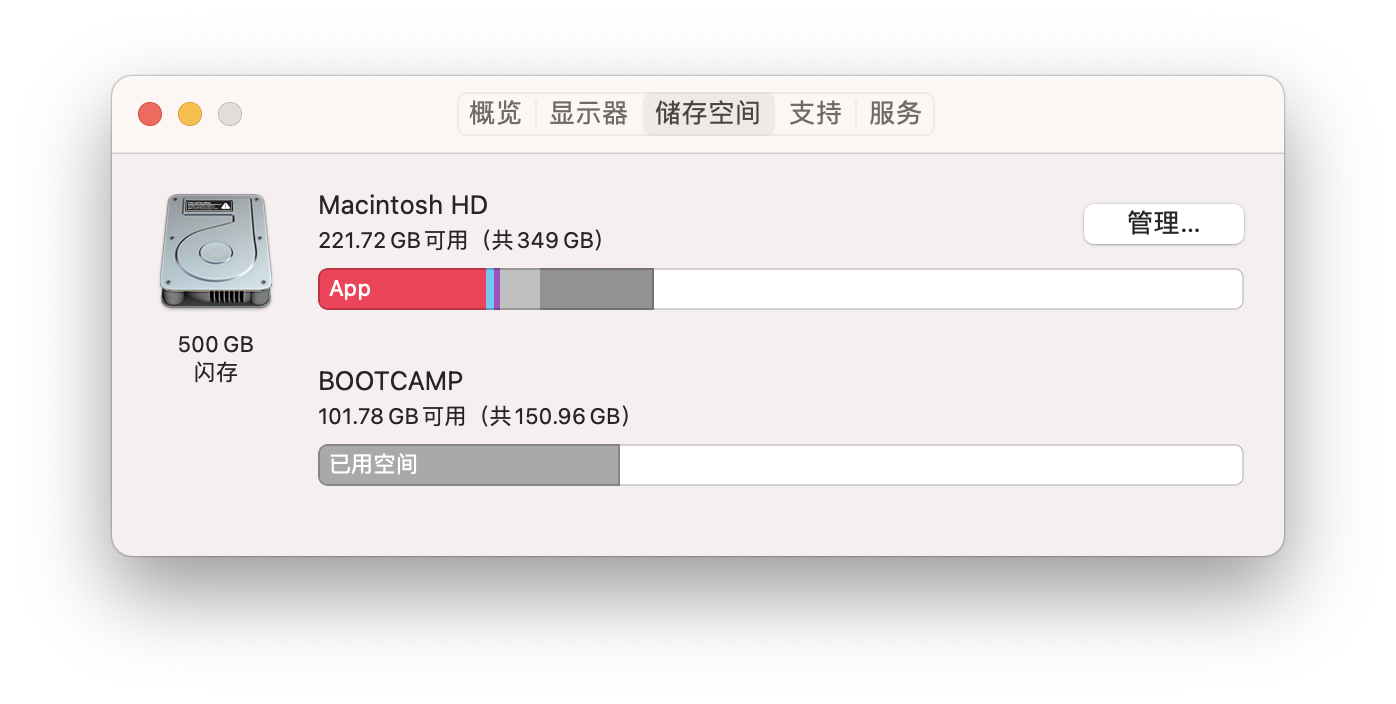This screenshot has height=704, width=1396.
Task: Switch to the 概览 tab
Action: coord(495,114)
